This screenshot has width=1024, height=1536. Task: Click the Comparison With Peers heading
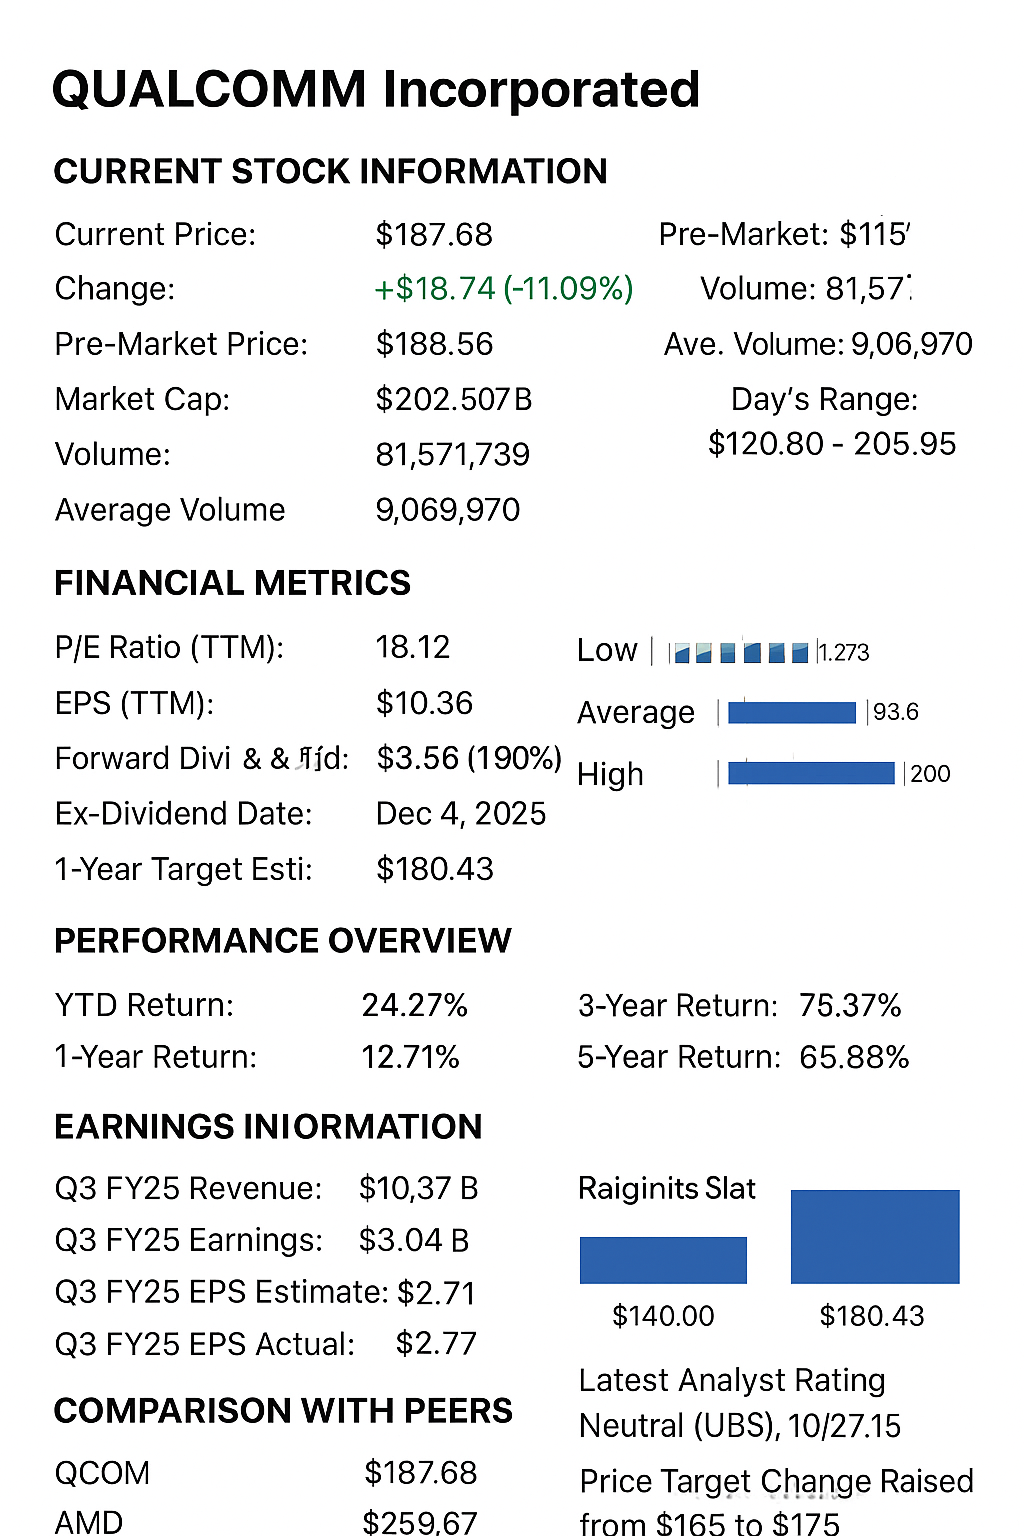click(x=283, y=1411)
